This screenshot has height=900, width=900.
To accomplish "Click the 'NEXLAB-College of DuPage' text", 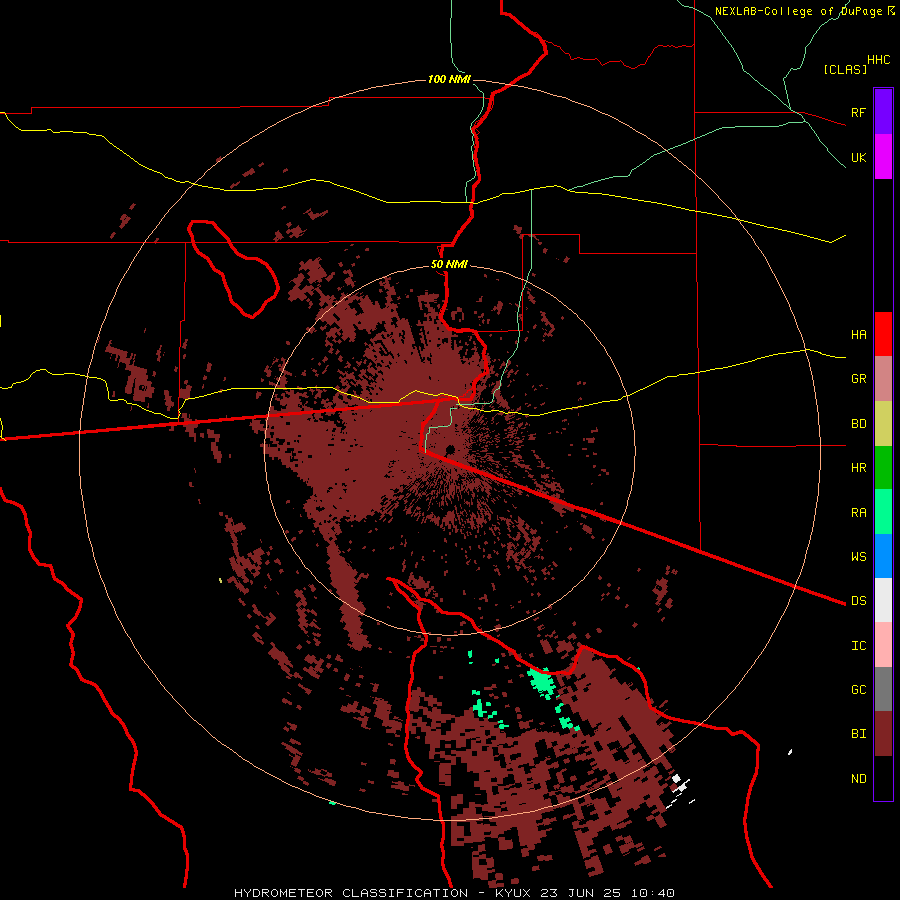I will coord(798,11).
